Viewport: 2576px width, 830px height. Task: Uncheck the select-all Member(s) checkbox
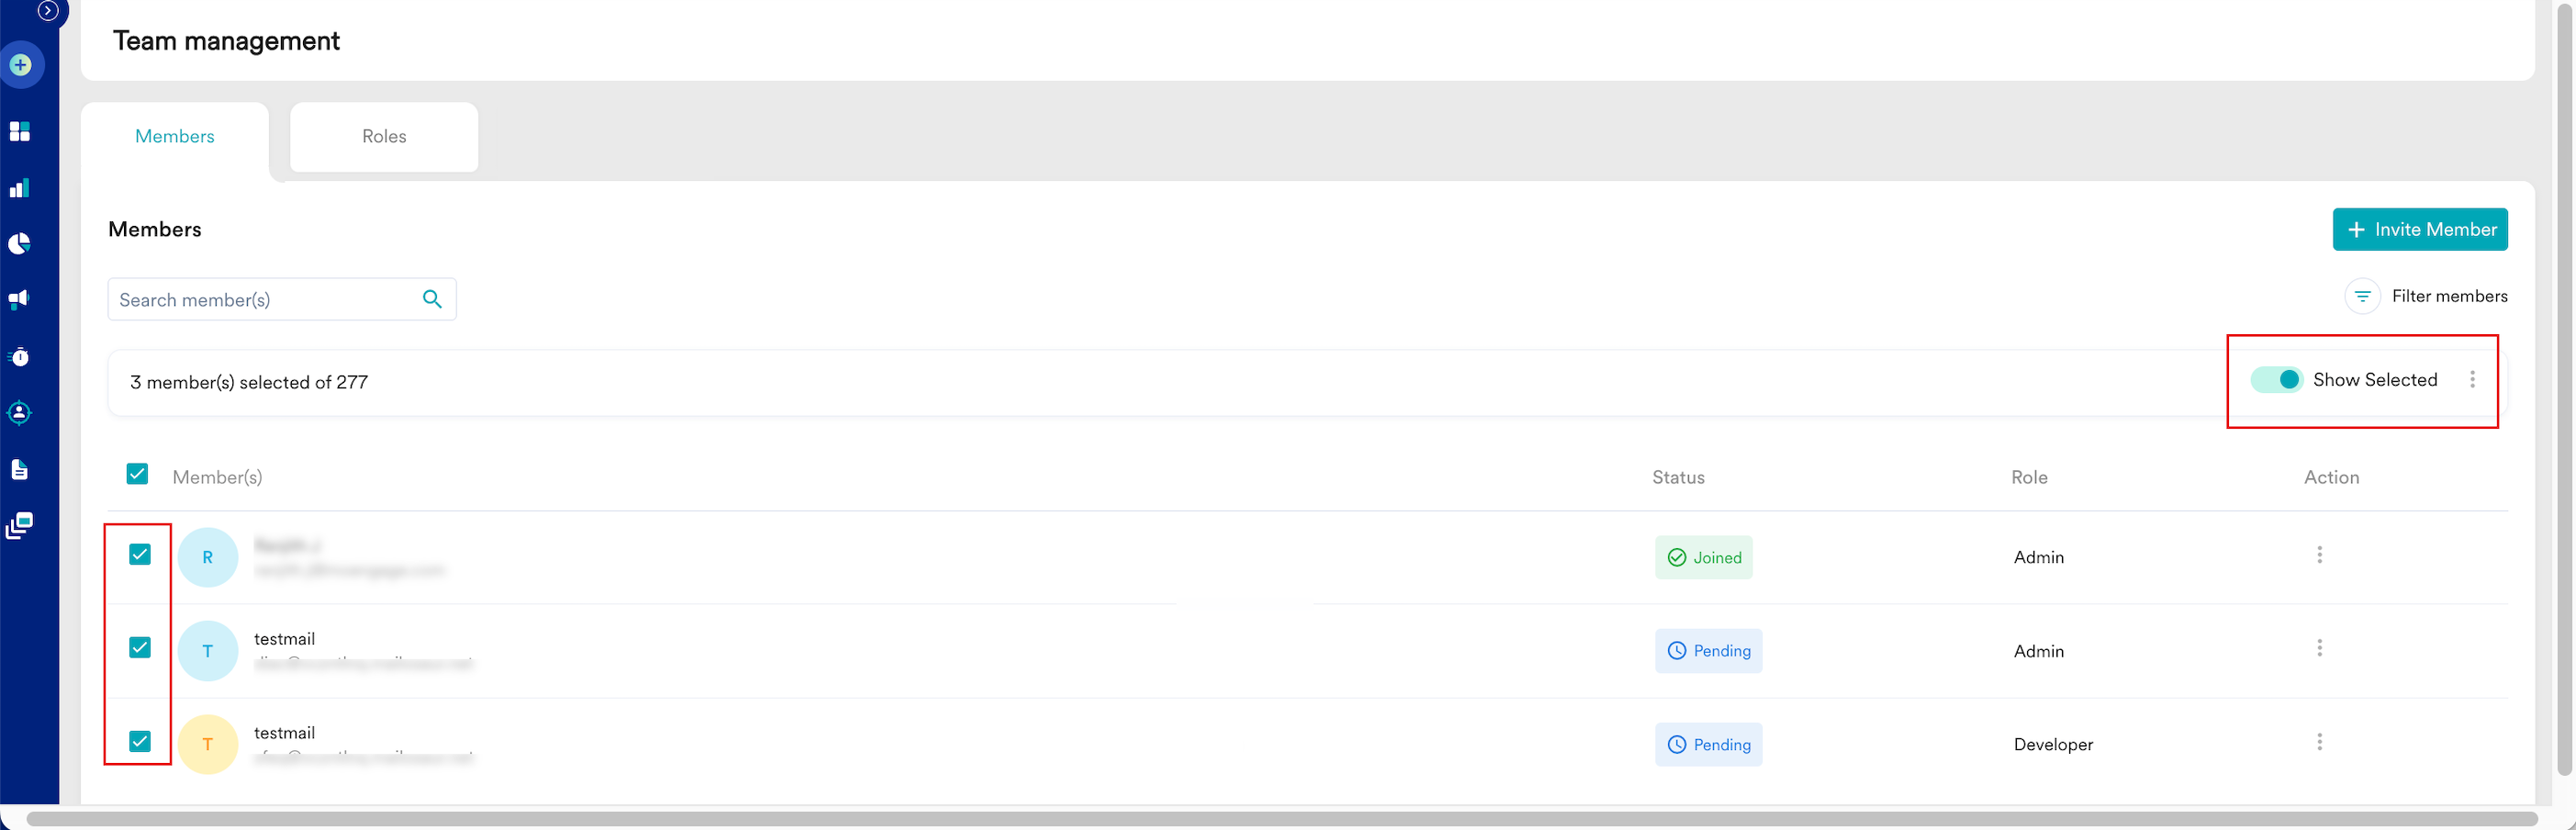137,474
